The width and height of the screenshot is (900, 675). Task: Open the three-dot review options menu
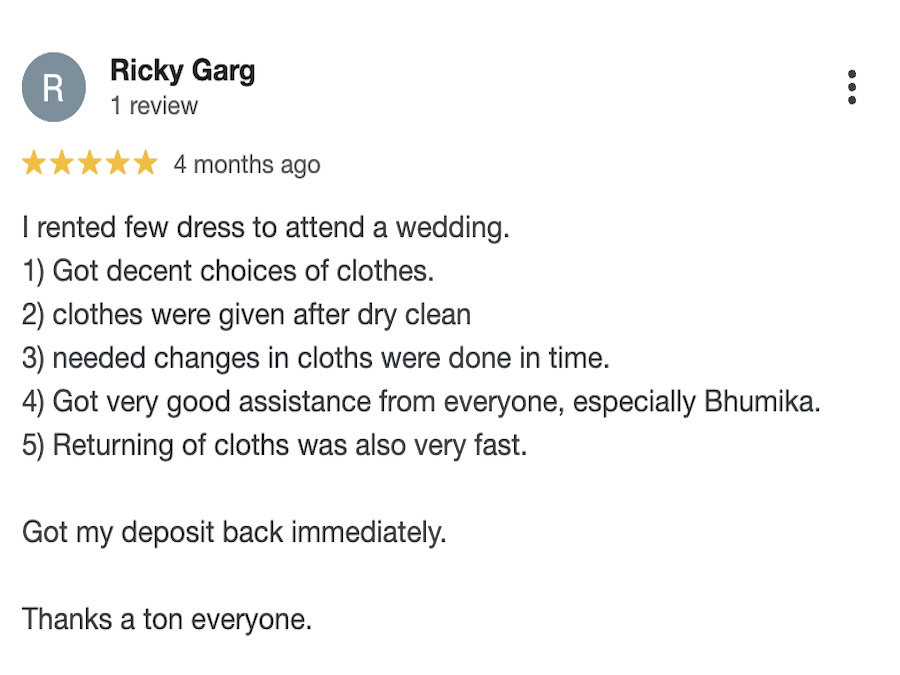click(x=852, y=87)
